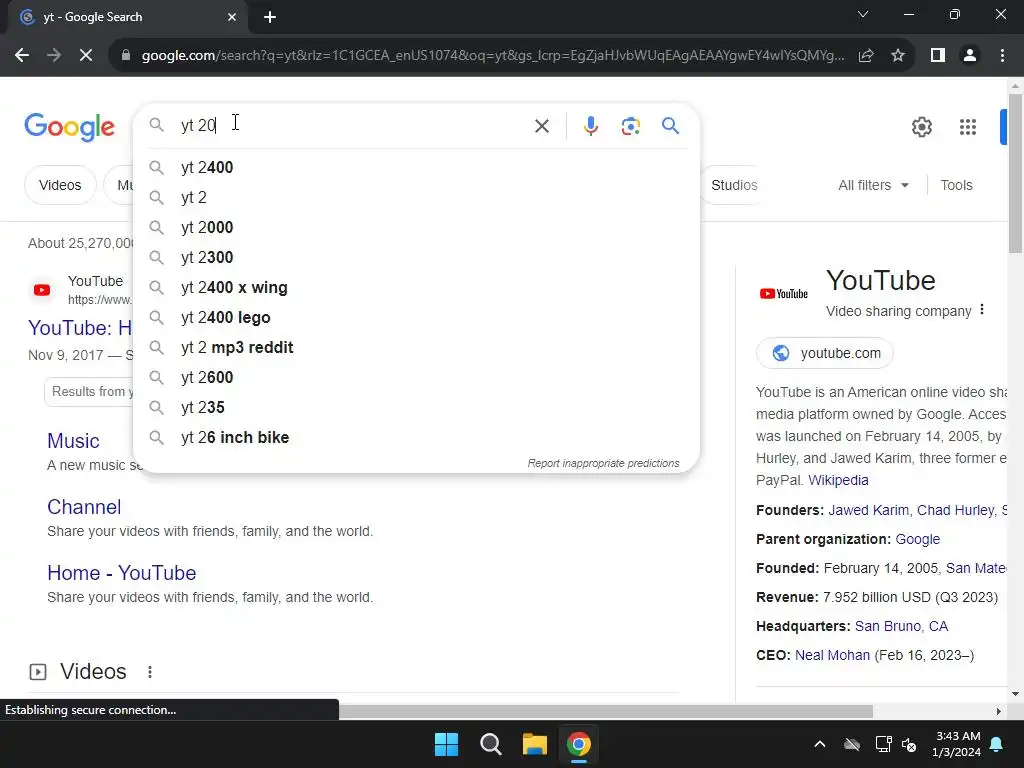Viewport: 1024px width, 768px height.
Task: Open the YouTube result favicon
Action: pyautogui.click(x=42, y=290)
